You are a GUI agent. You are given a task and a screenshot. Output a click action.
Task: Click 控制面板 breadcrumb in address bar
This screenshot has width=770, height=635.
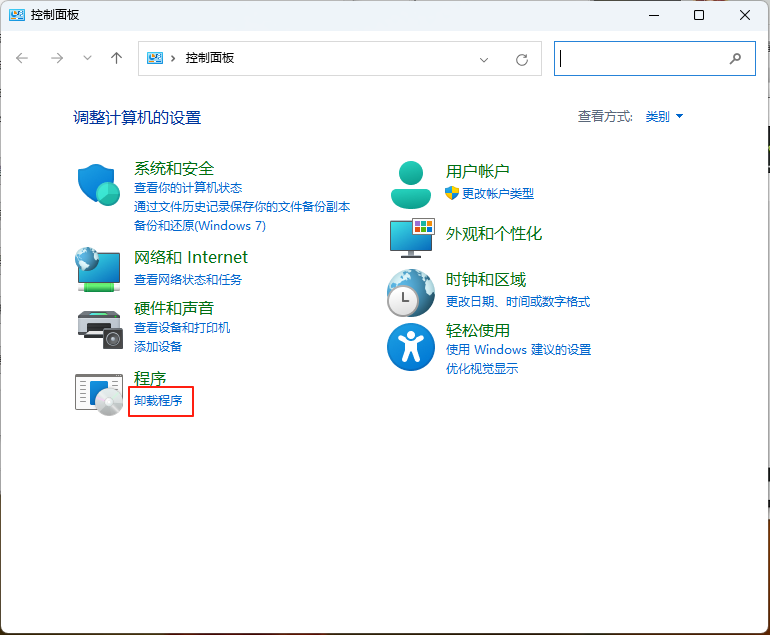coord(210,58)
